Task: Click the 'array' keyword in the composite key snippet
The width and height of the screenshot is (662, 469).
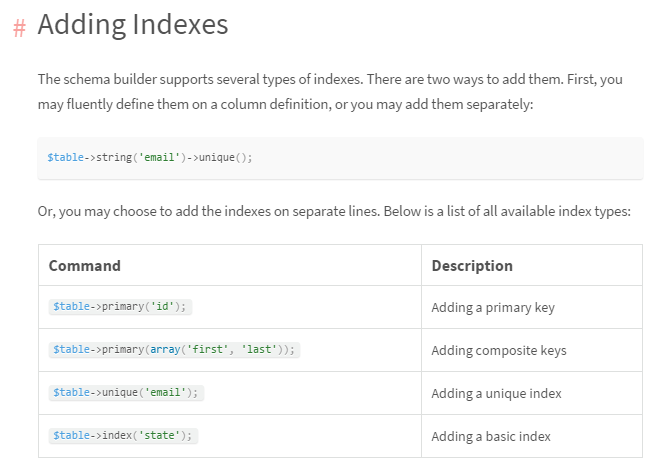Action: (166, 350)
